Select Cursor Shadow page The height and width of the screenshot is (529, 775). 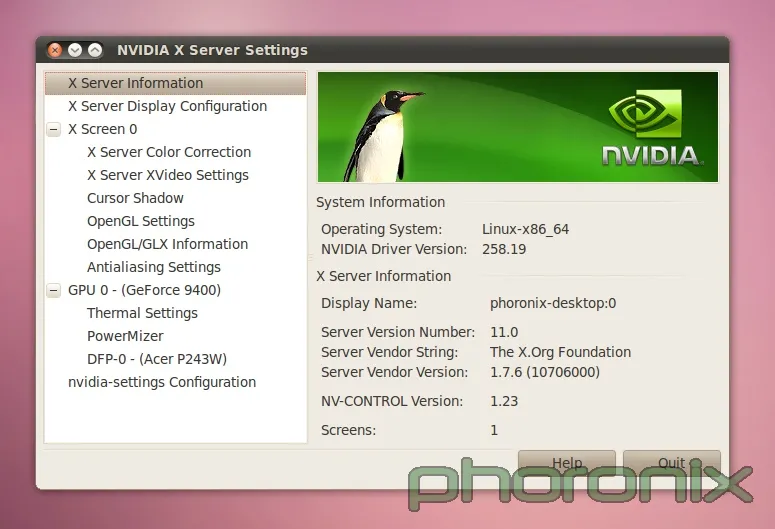pos(135,198)
